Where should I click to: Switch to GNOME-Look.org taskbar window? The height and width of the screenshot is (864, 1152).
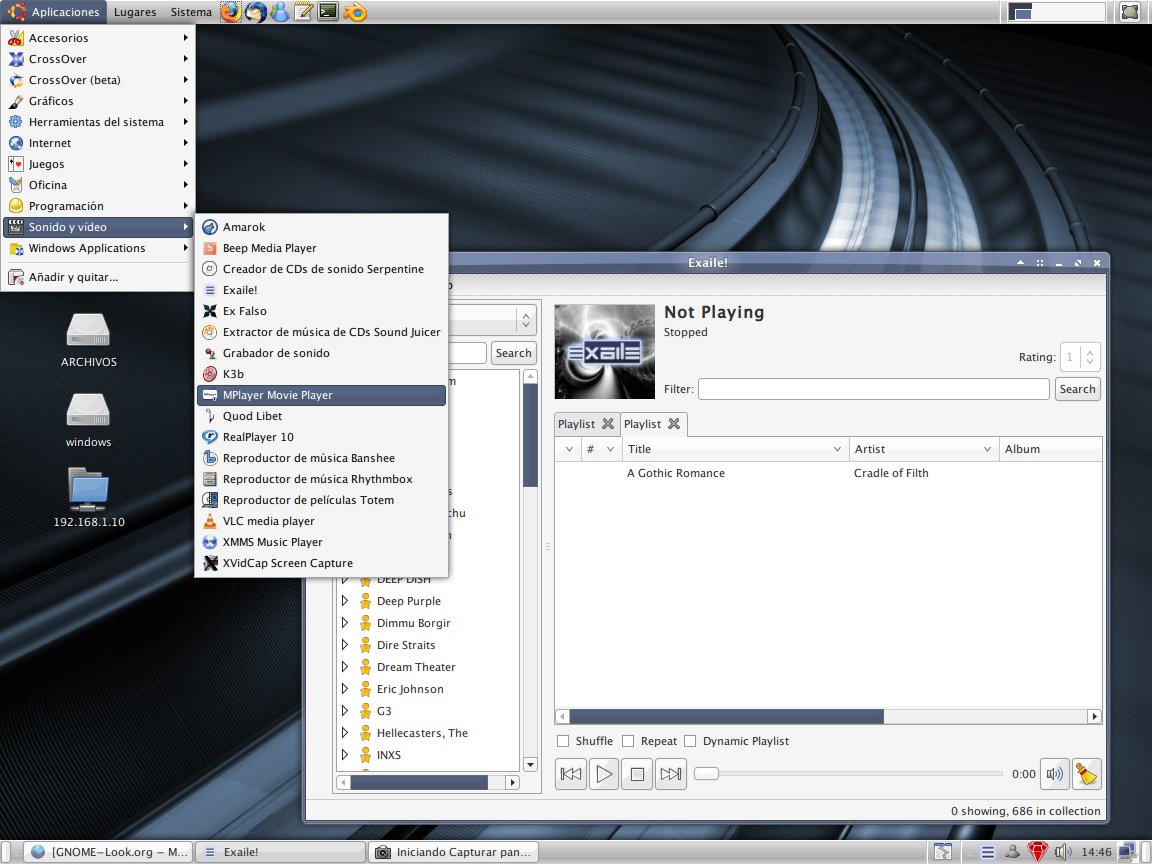pyautogui.click(x=109, y=852)
